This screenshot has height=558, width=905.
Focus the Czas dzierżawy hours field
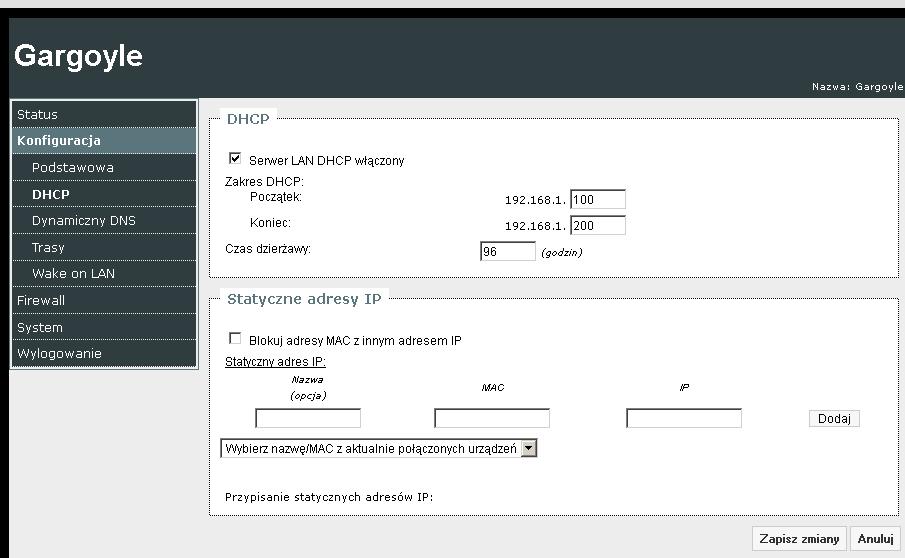tap(508, 252)
